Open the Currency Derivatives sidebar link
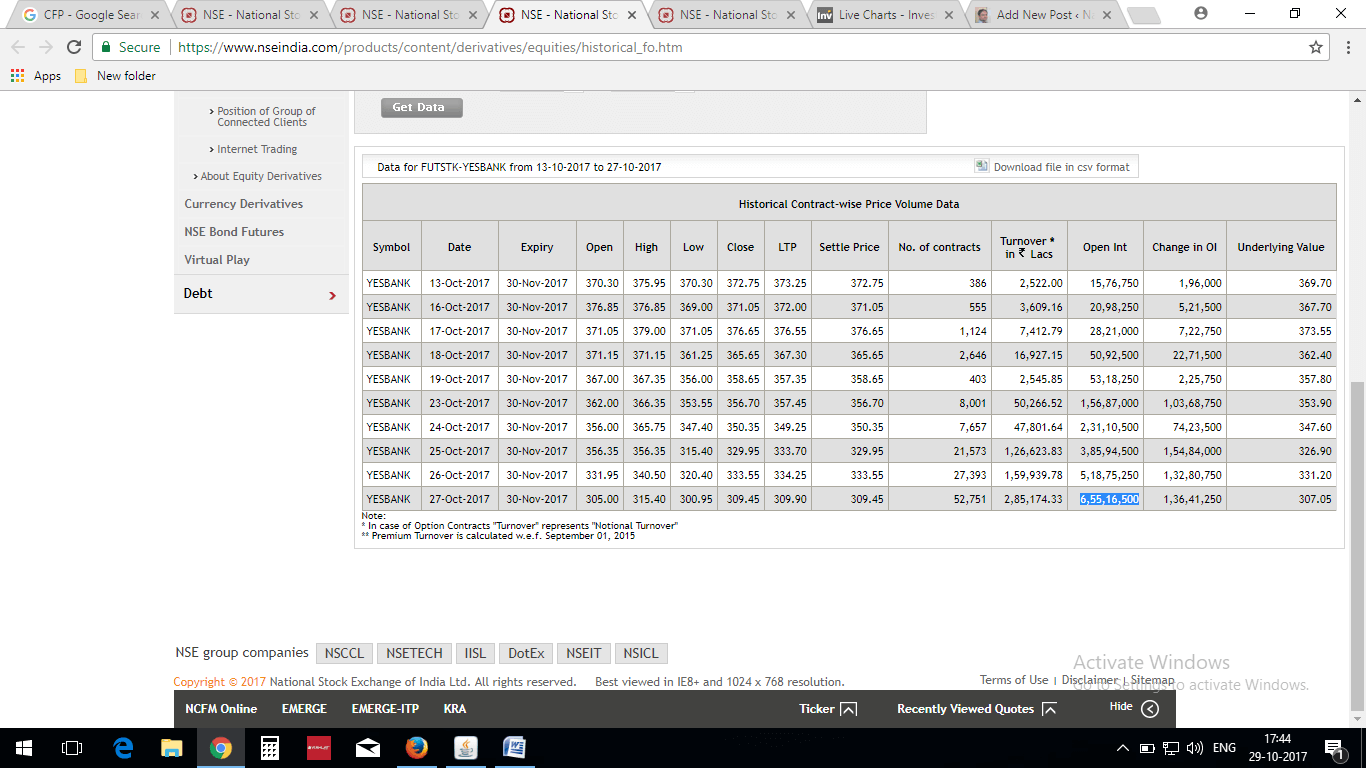 [243, 204]
